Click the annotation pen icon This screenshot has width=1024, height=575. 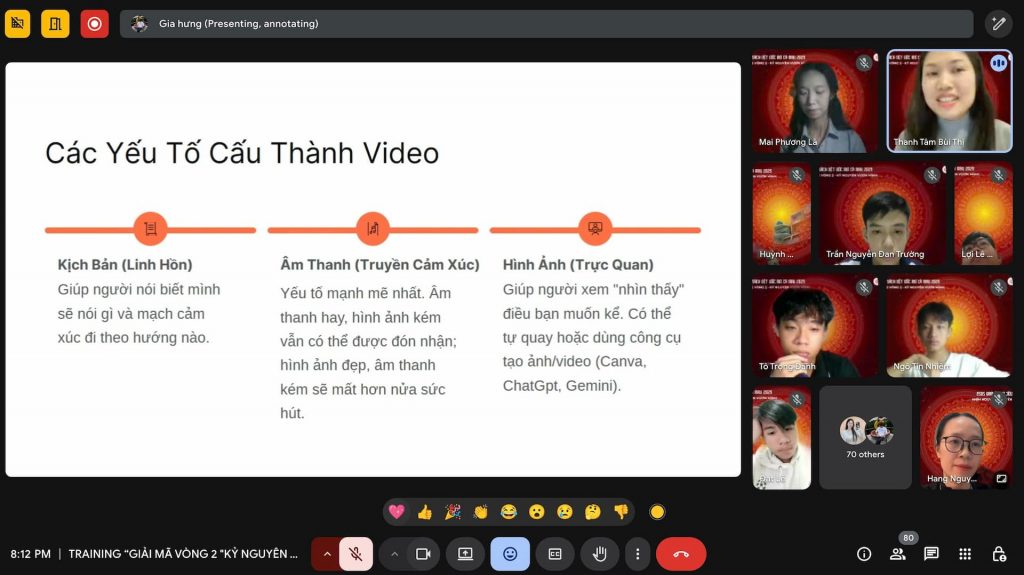998,24
